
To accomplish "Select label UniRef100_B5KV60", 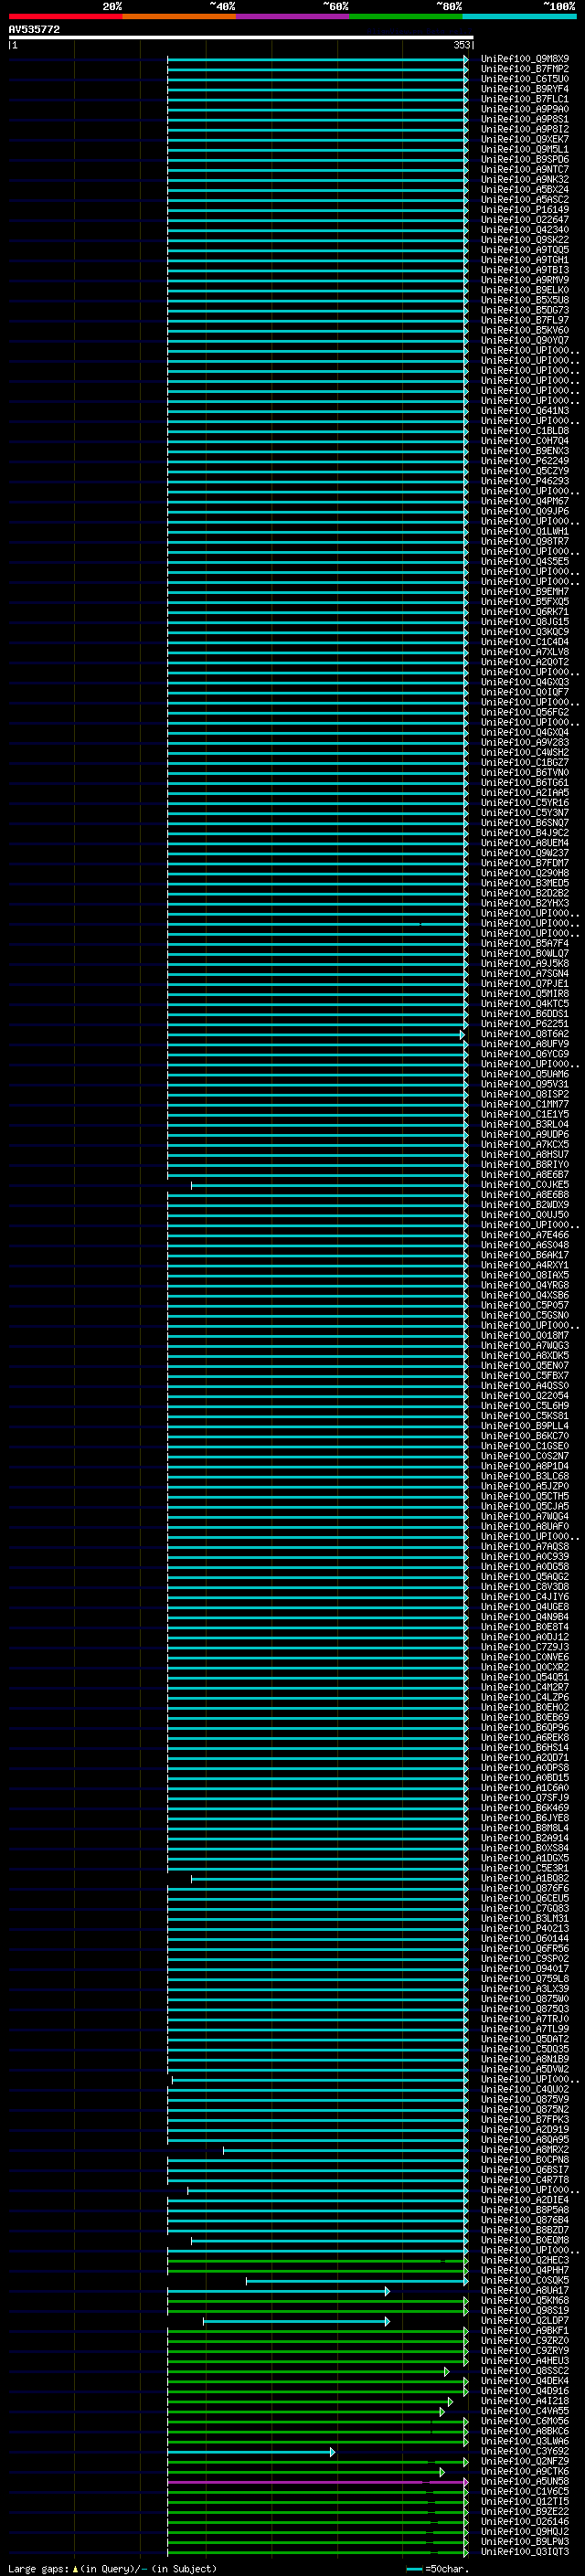I will tap(524, 330).
